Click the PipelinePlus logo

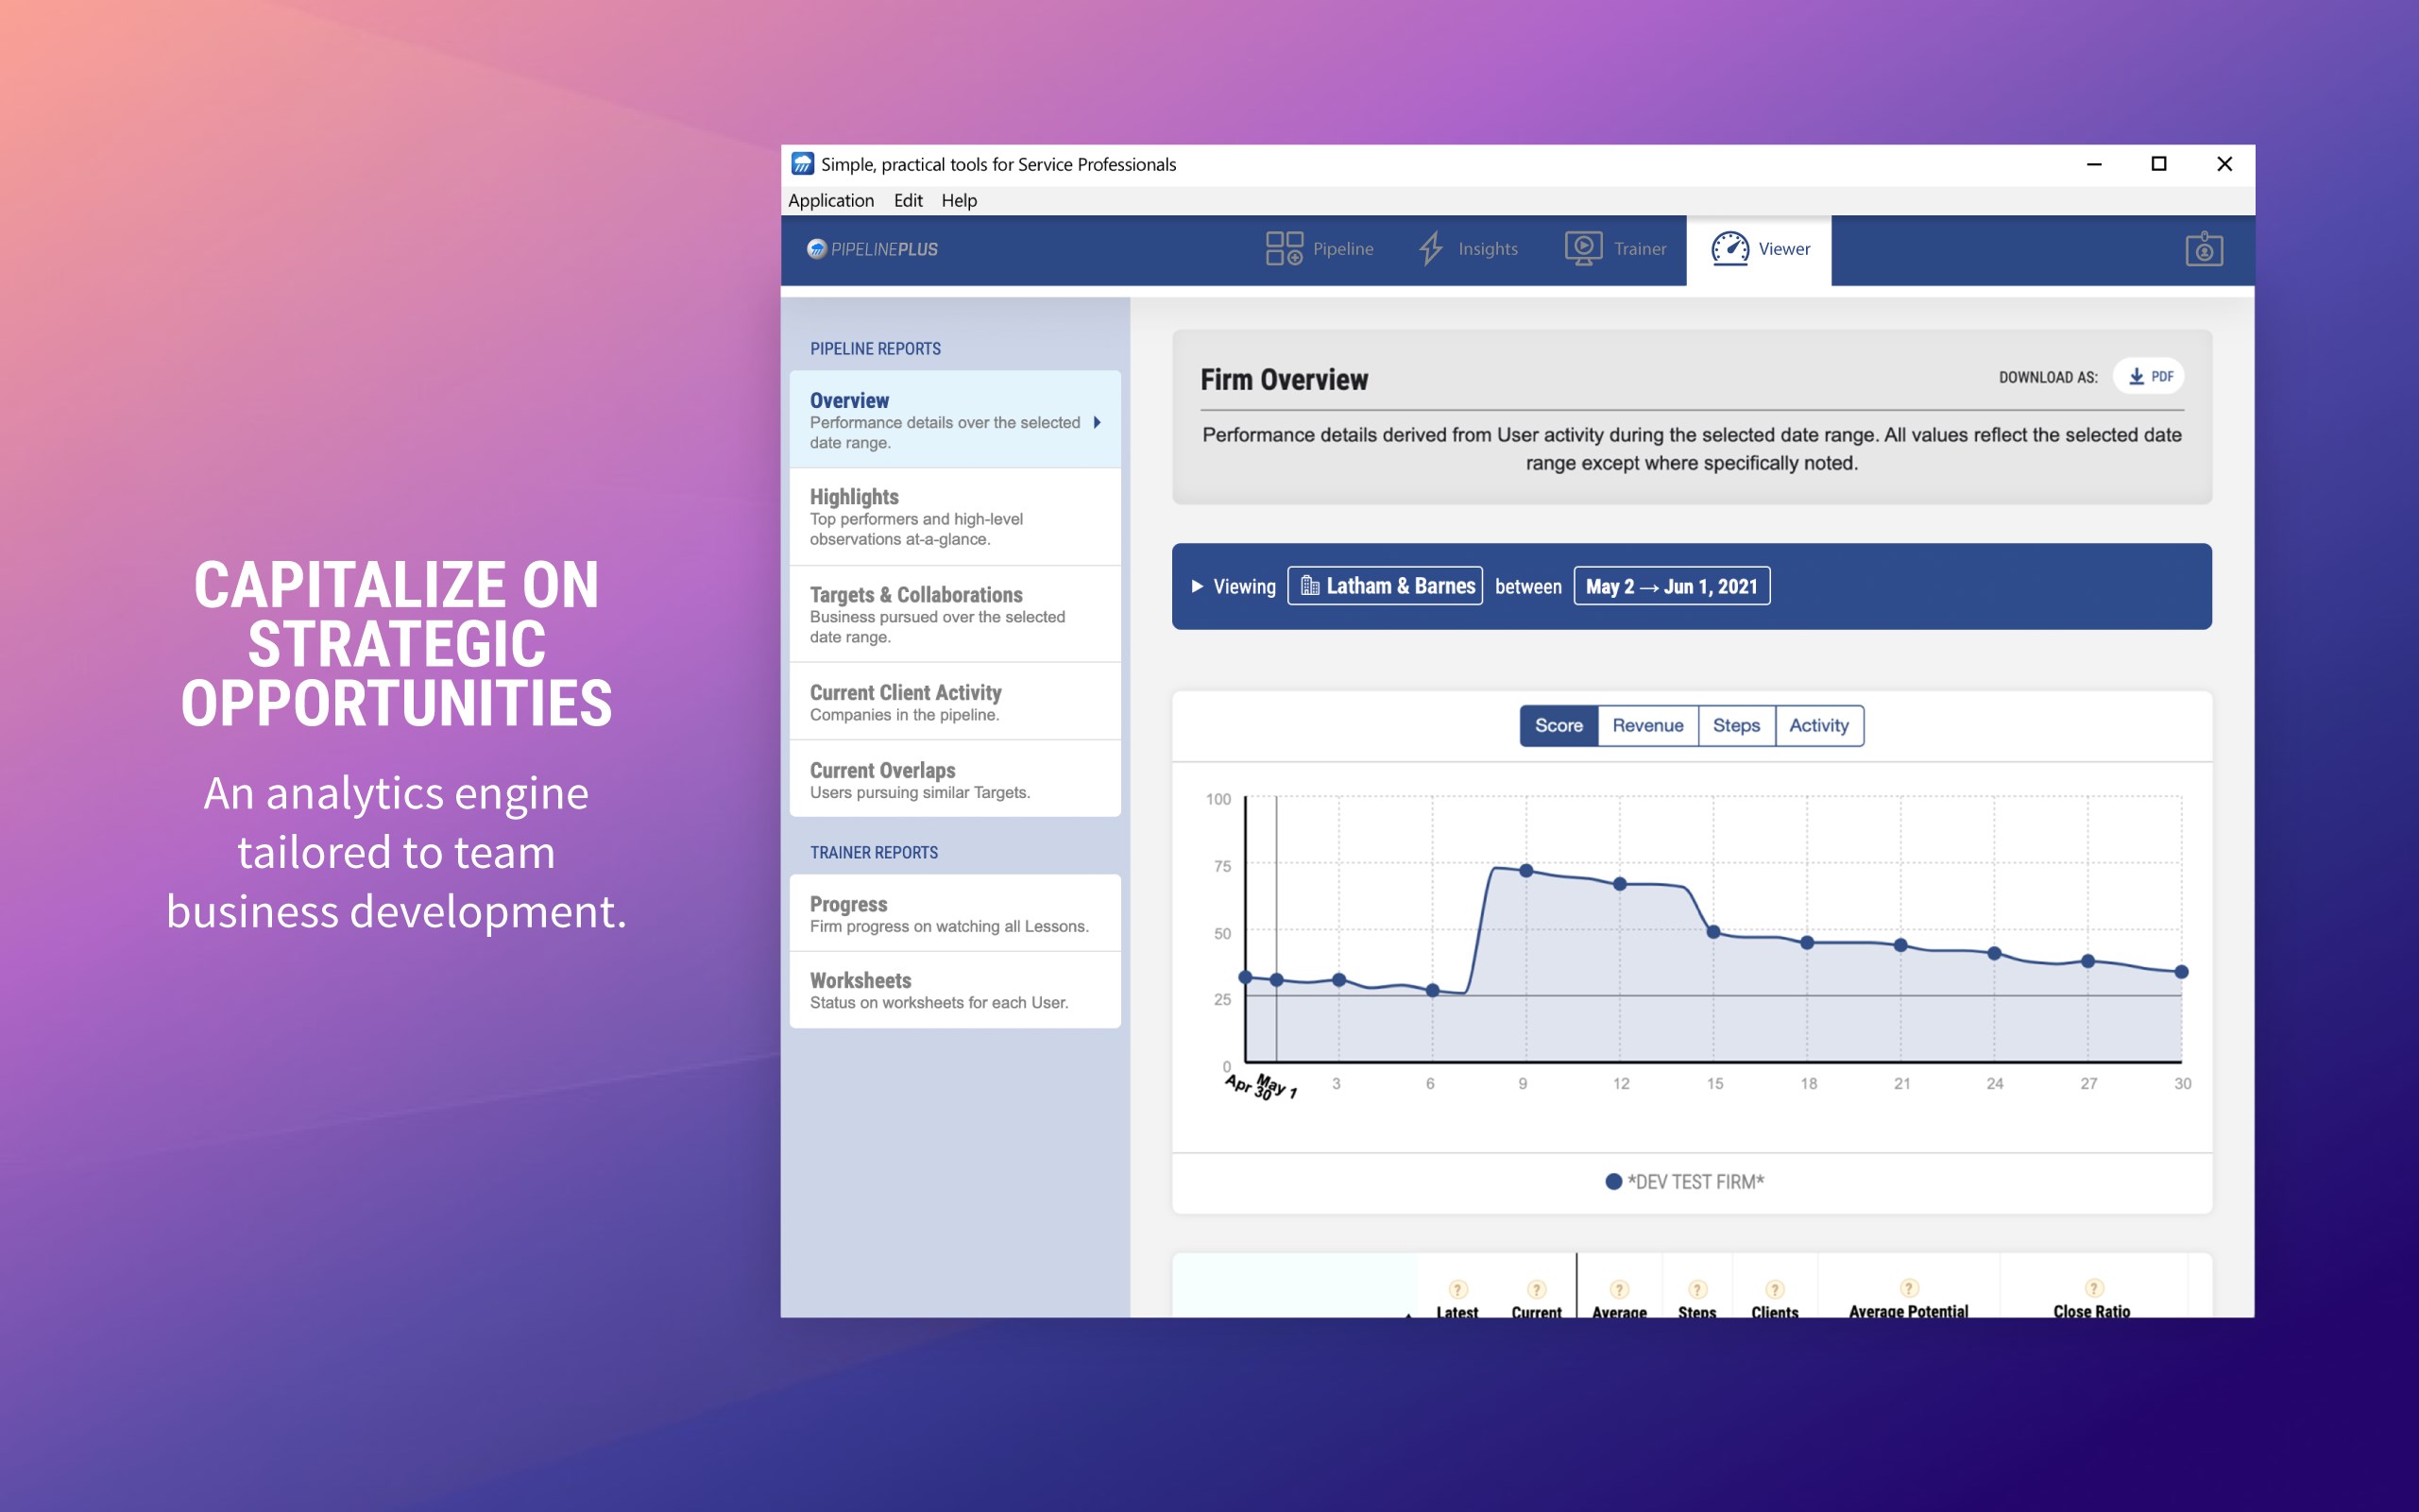(872, 249)
